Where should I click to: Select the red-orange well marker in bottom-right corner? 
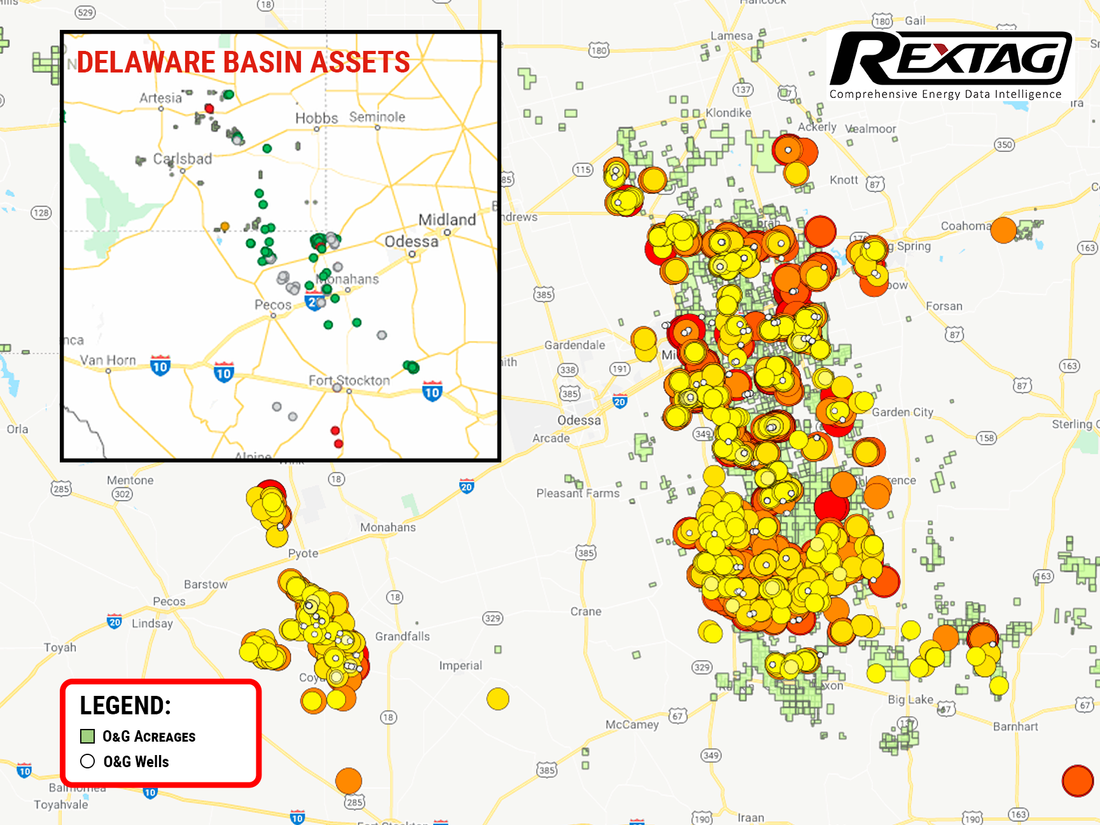click(x=1077, y=780)
